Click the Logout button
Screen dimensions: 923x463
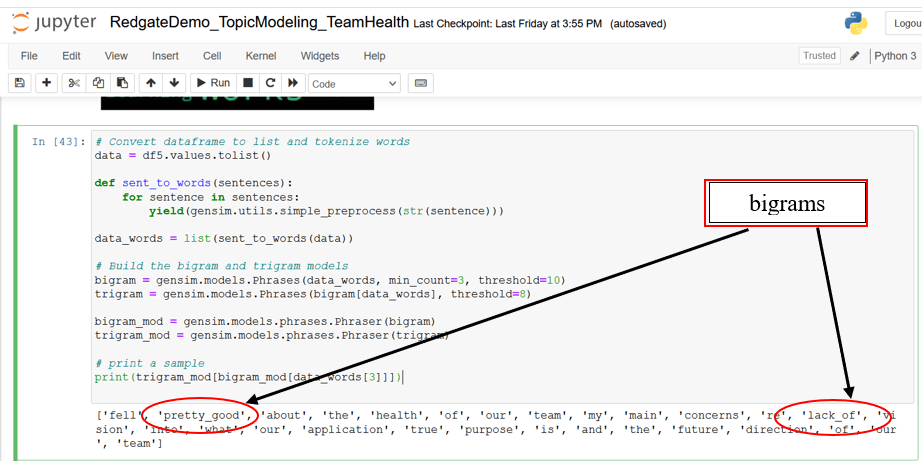(x=904, y=24)
